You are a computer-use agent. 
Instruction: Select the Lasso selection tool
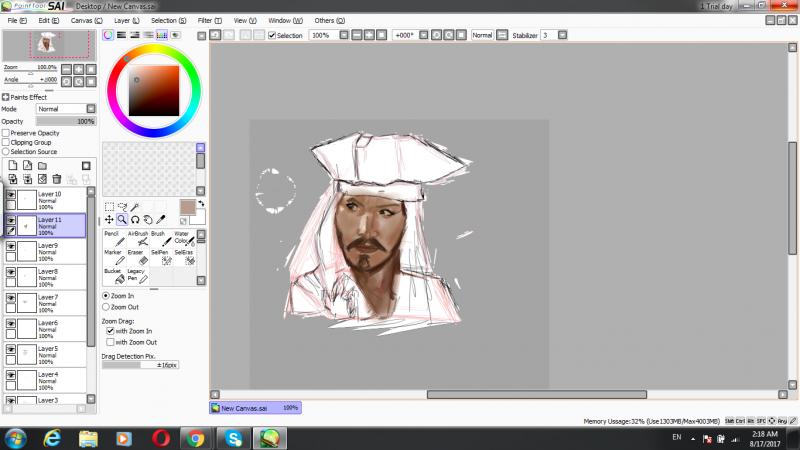pyautogui.click(x=121, y=206)
